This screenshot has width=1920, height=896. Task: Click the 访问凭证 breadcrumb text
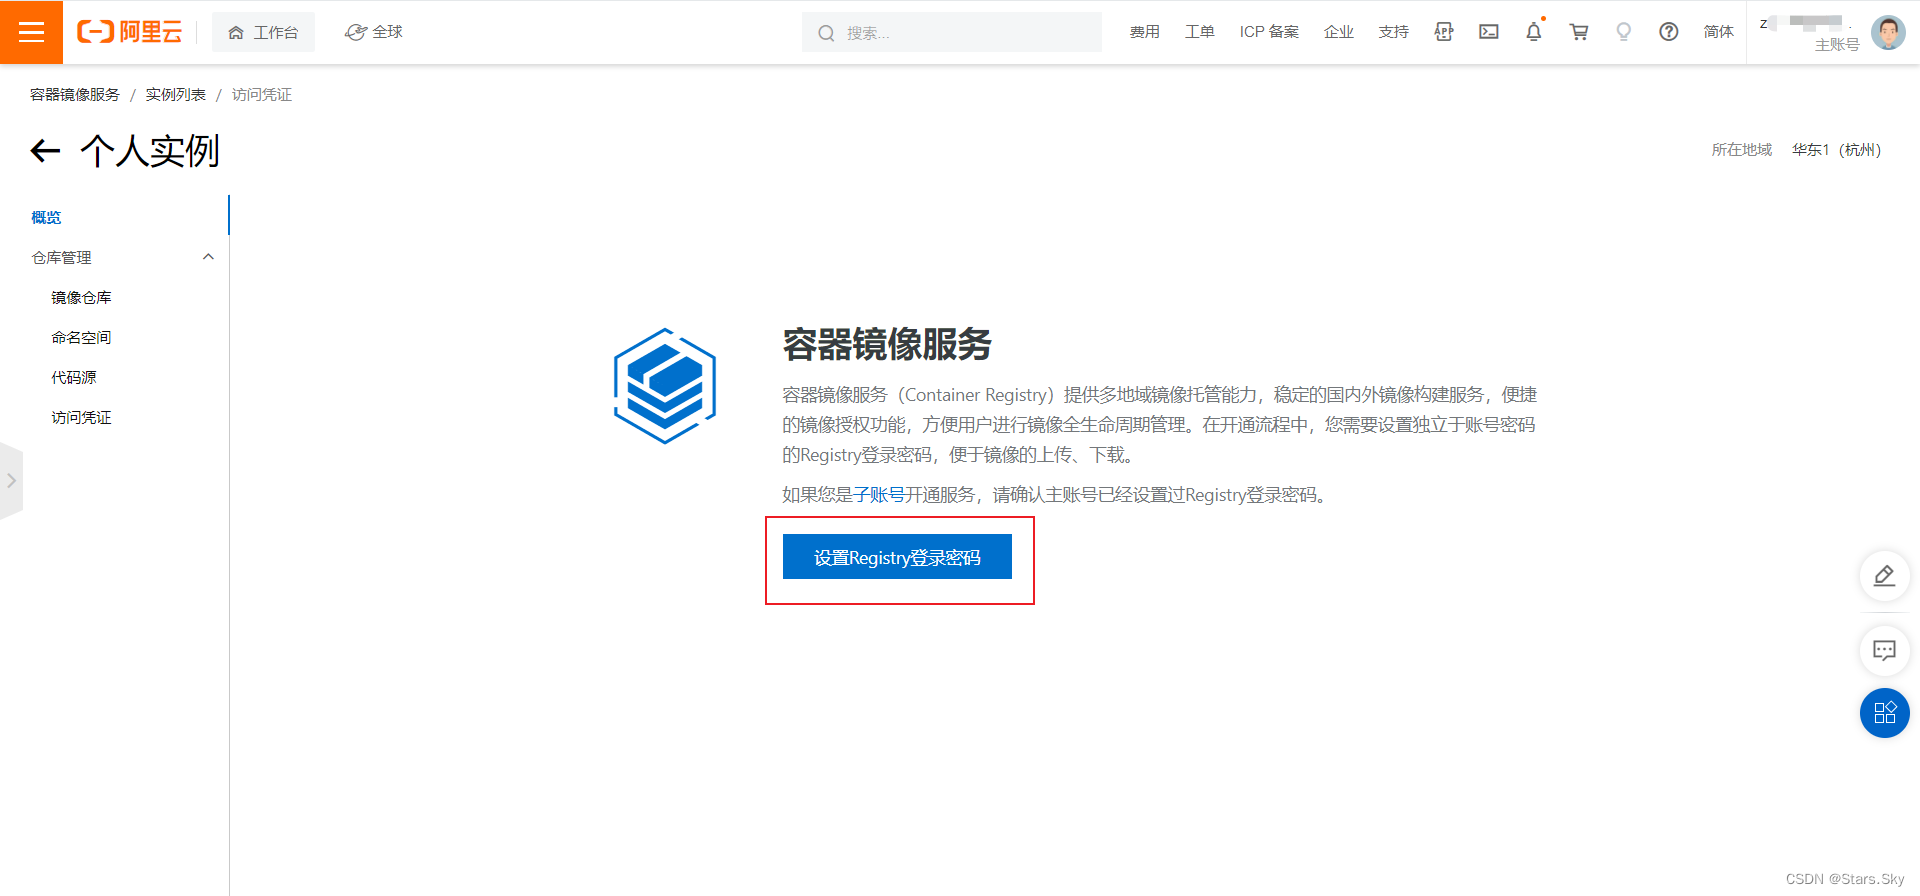[x=262, y=94]
